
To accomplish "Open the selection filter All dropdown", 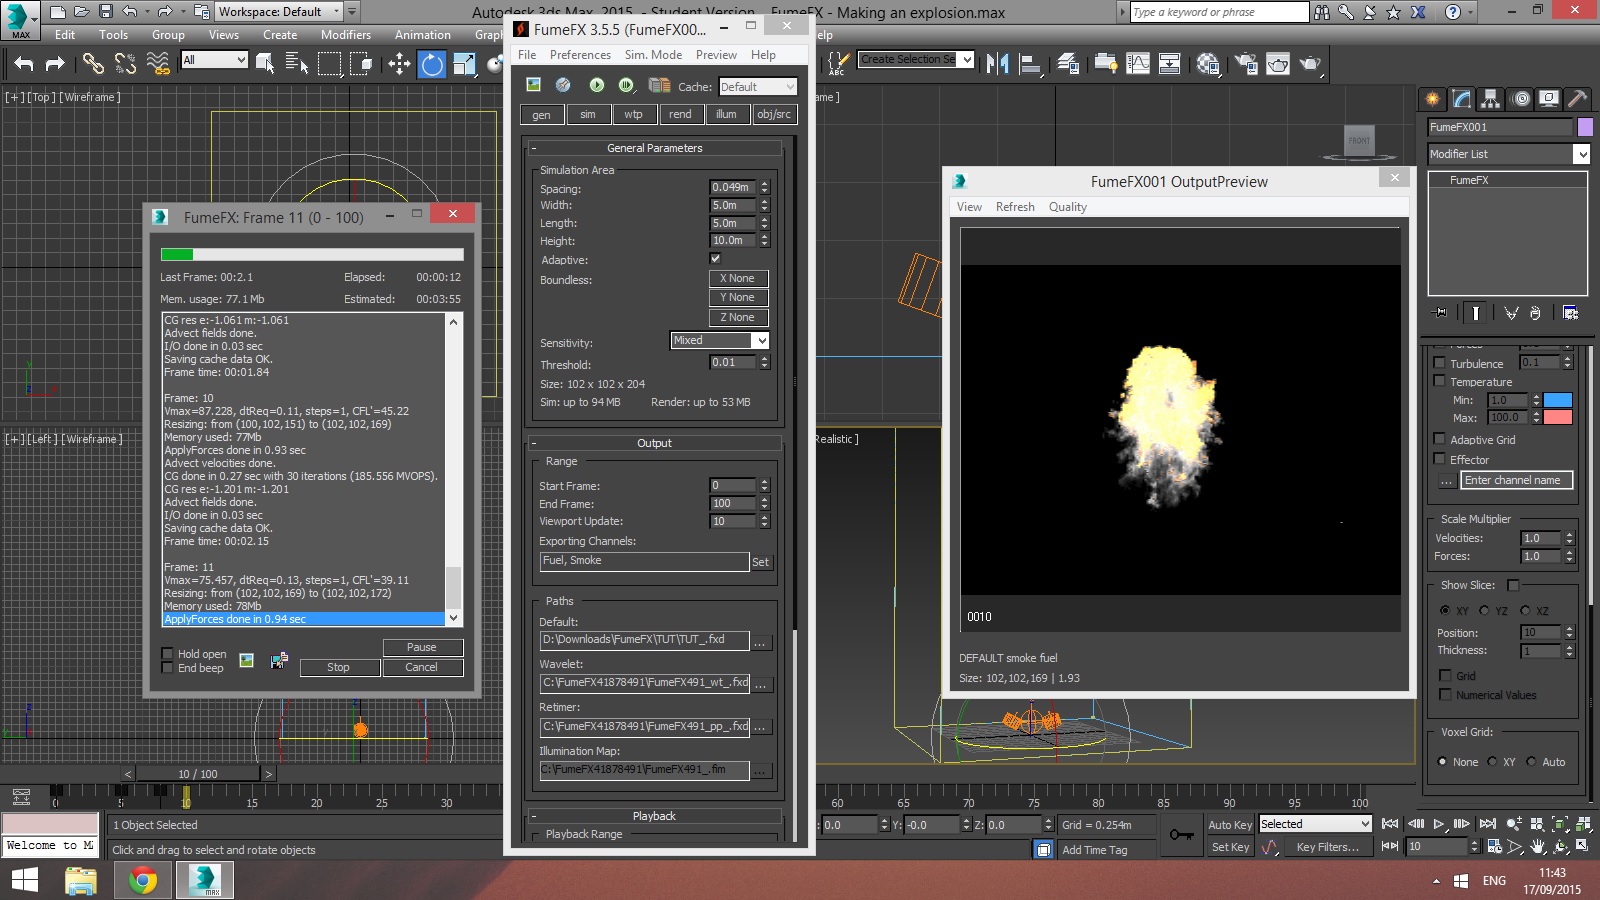I will click(214, 60).
